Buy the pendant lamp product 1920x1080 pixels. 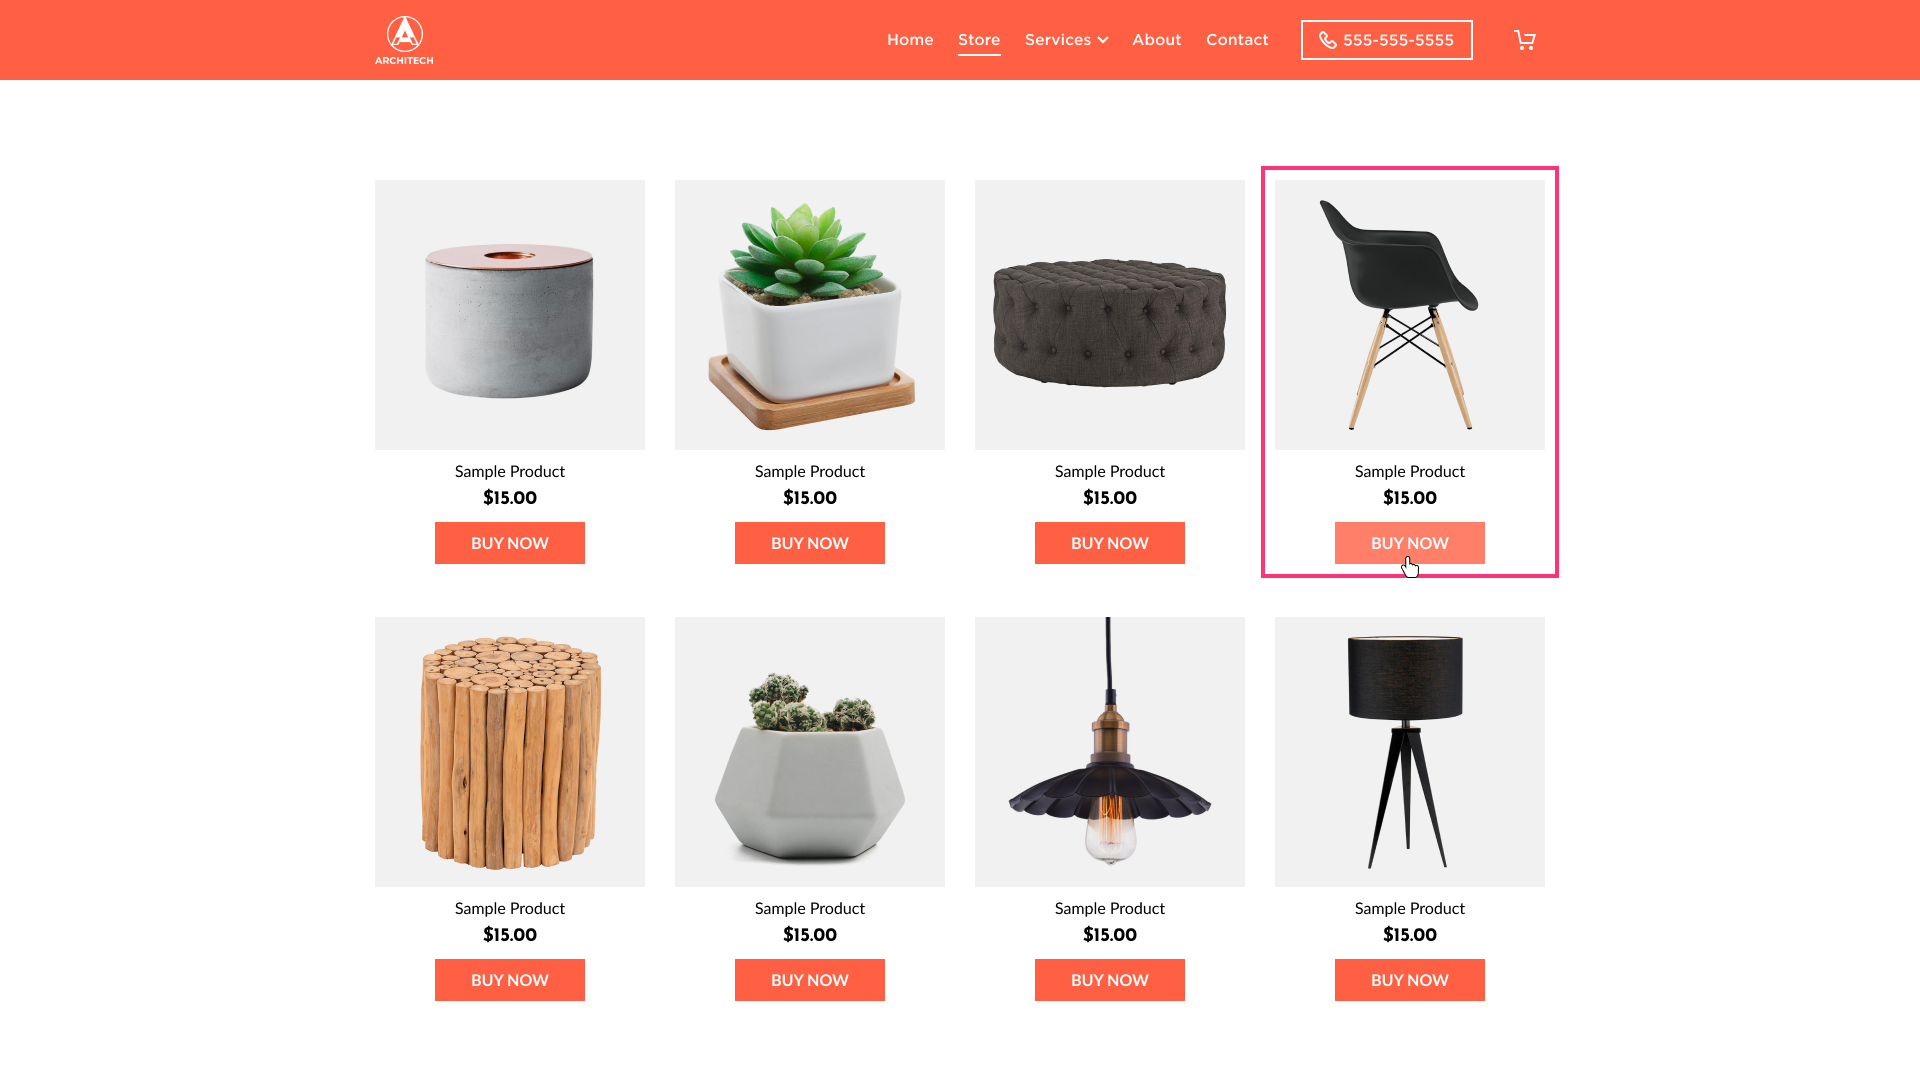(x=1110, y=980)
